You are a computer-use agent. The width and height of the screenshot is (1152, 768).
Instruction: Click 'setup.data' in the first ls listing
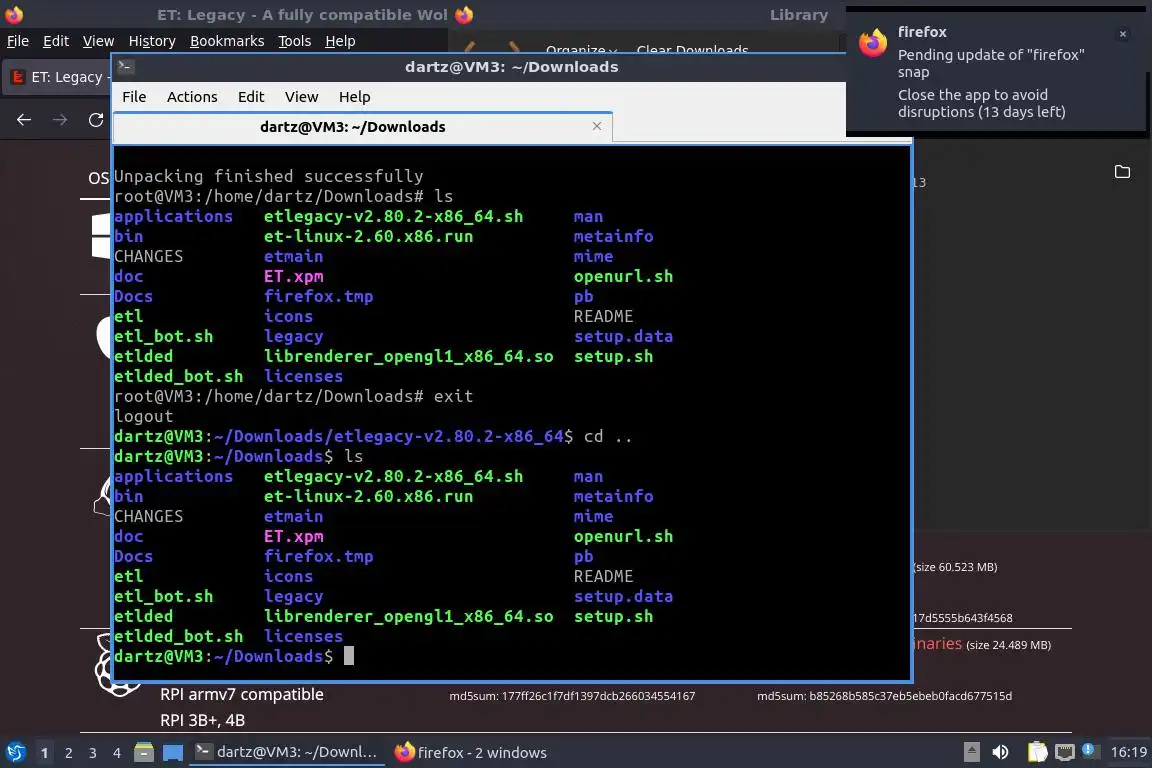pos(623,337)
